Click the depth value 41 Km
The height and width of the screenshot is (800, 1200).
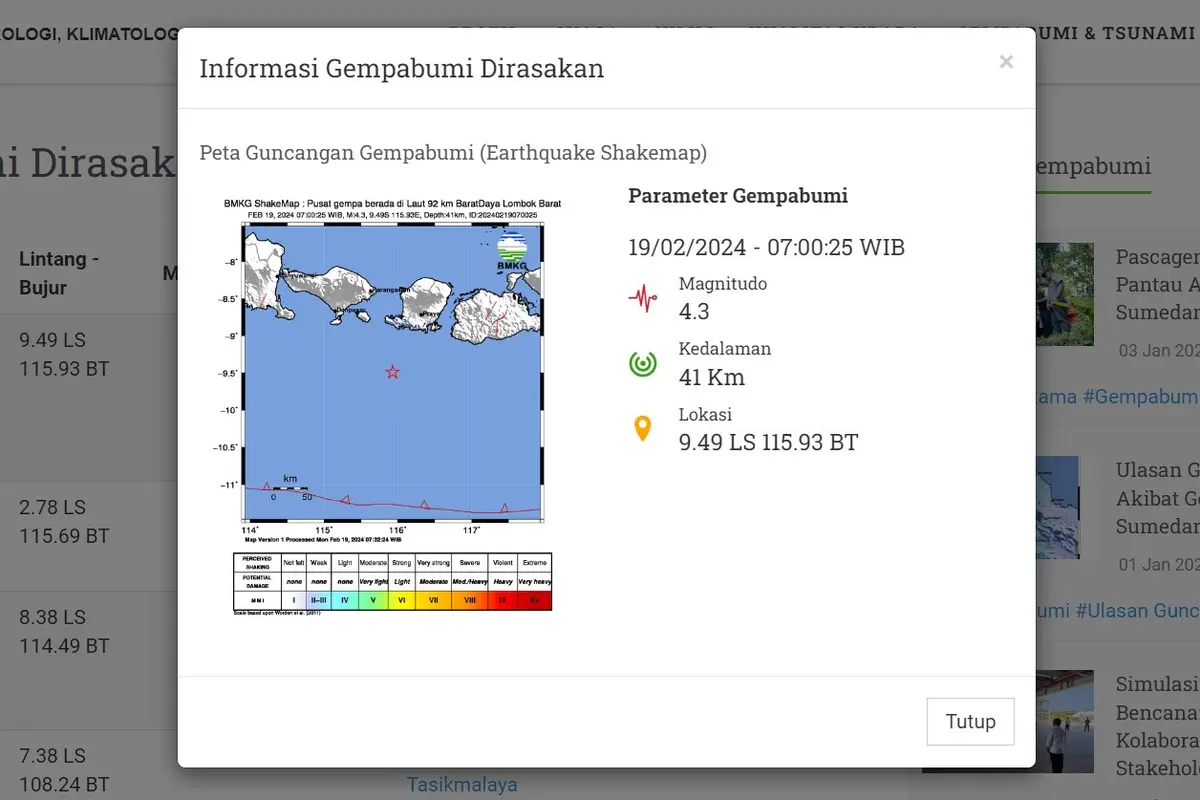[x=712, y=377]
